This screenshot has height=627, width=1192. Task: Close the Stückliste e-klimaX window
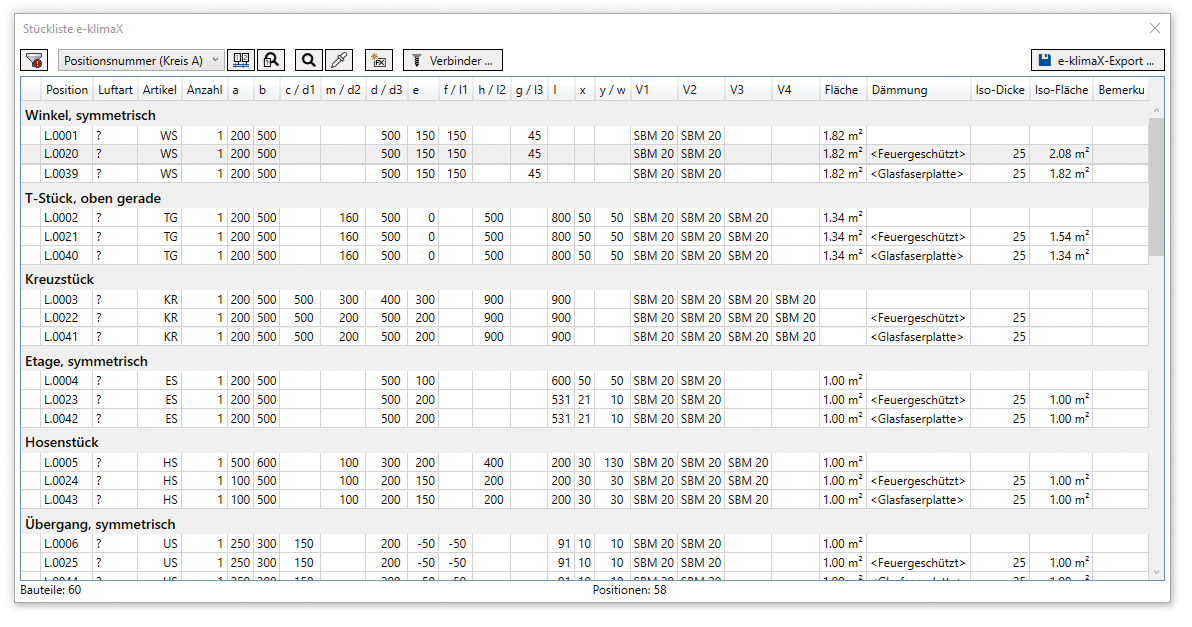[1155, 29]
